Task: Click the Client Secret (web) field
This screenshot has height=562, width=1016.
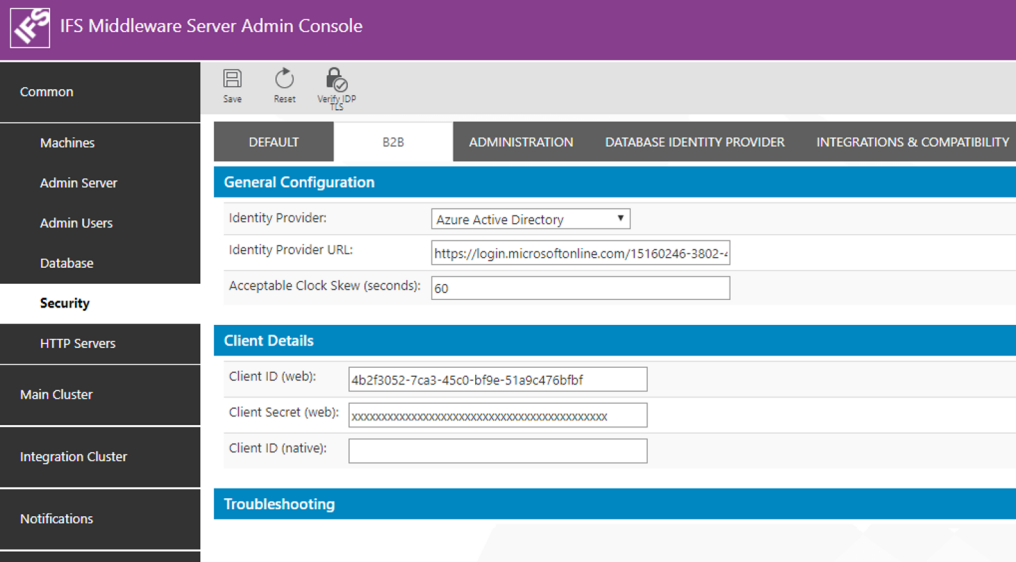Action: pyautogui.click(x=497, y=416)
